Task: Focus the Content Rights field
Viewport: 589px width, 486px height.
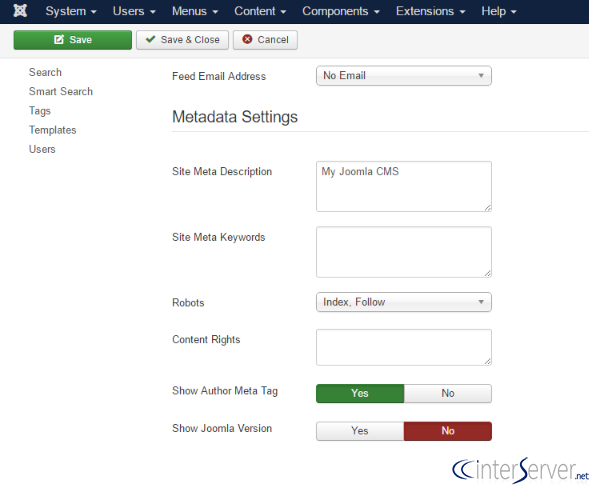Action: tap(404, 347)
